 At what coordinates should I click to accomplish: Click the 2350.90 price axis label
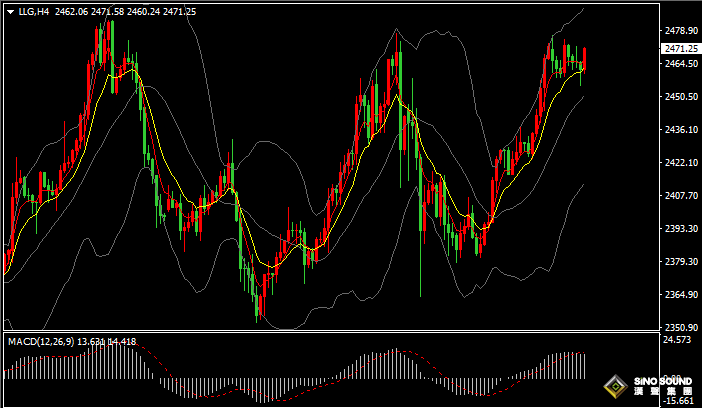click(x=680, y=327)
